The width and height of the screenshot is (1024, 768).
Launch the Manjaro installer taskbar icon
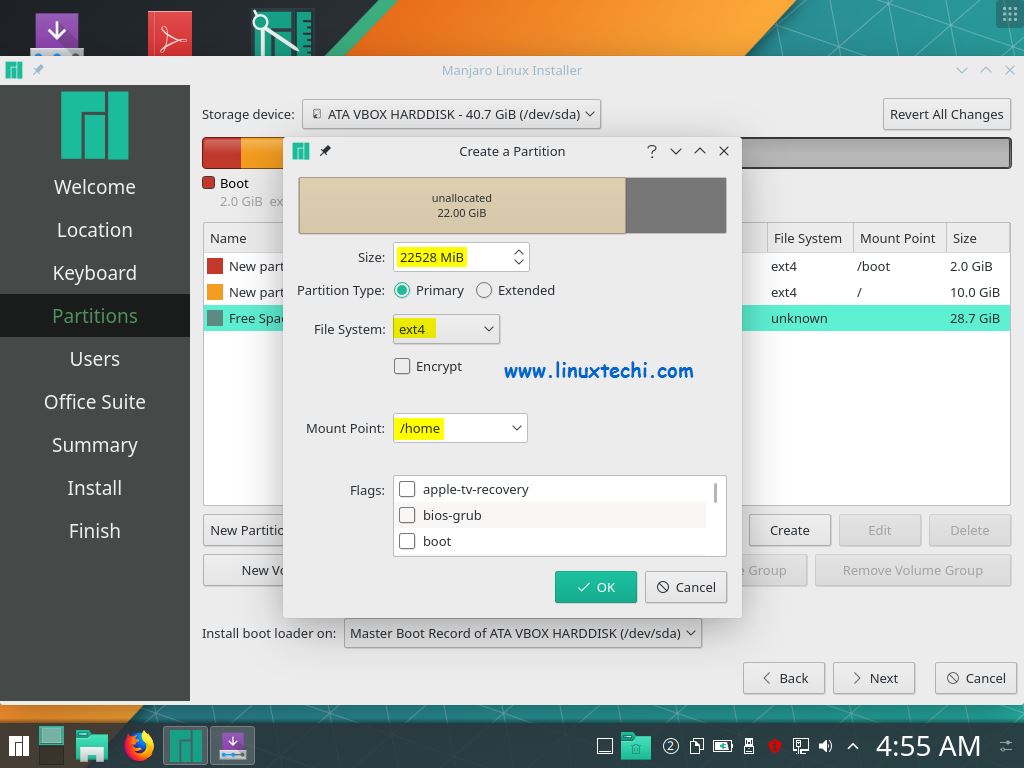pos(185,745)
